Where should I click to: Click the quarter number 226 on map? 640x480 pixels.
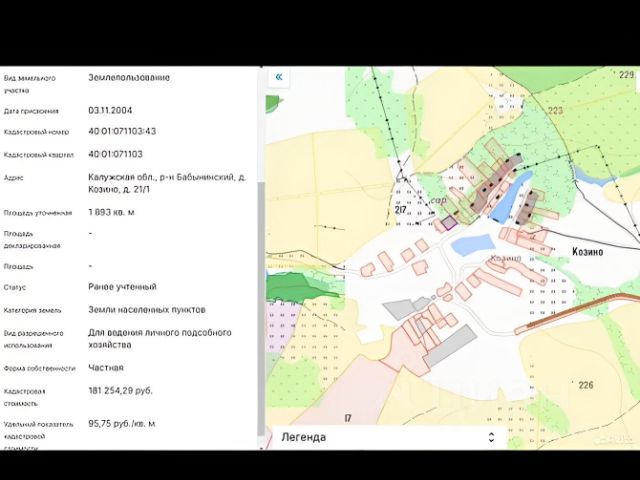point(586,384)
